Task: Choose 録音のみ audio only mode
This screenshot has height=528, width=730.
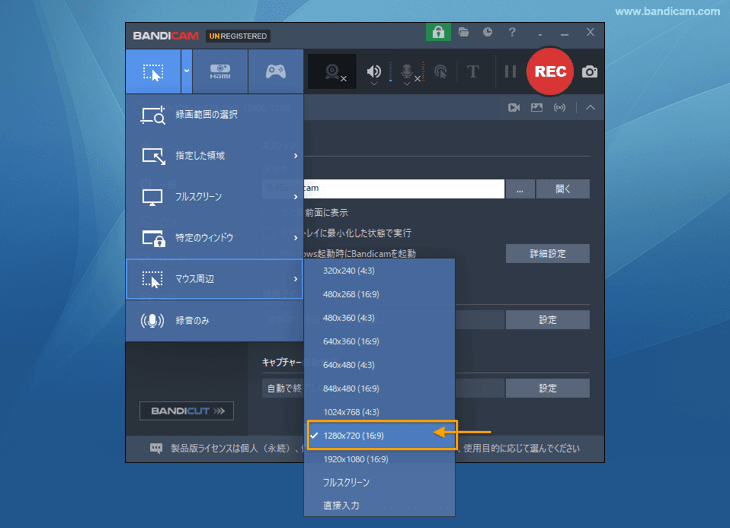Action: (x=214, y=320)
